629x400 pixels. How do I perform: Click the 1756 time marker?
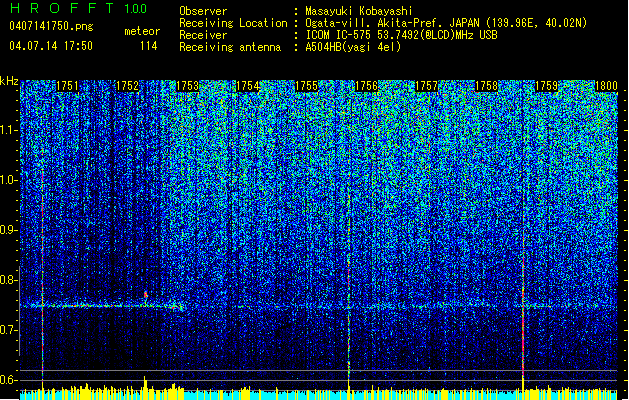click(x=366, y=86)
